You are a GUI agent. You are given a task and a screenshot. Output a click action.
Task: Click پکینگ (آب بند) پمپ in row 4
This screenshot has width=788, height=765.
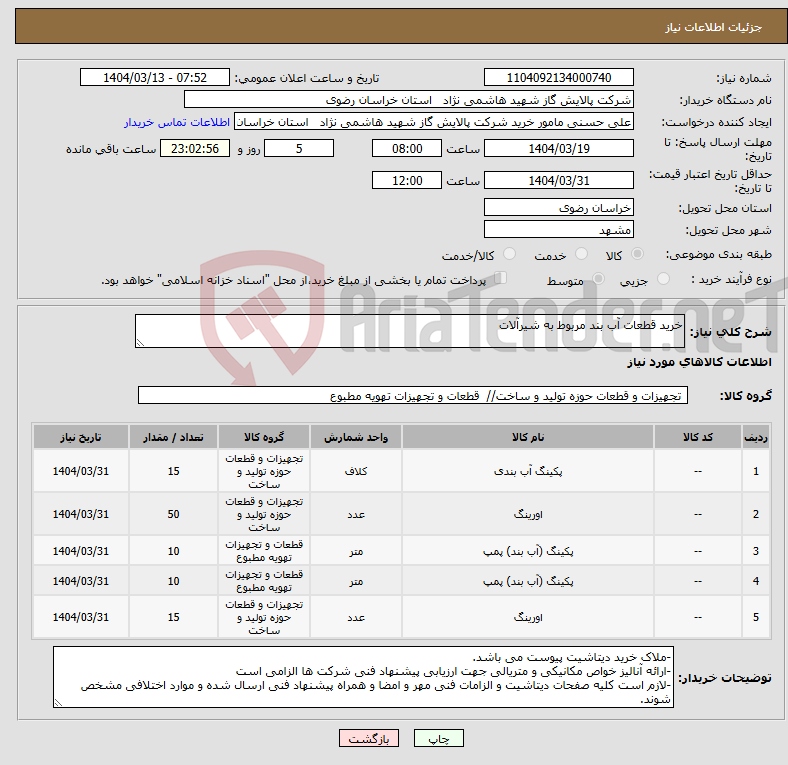[x=528, y=581]
